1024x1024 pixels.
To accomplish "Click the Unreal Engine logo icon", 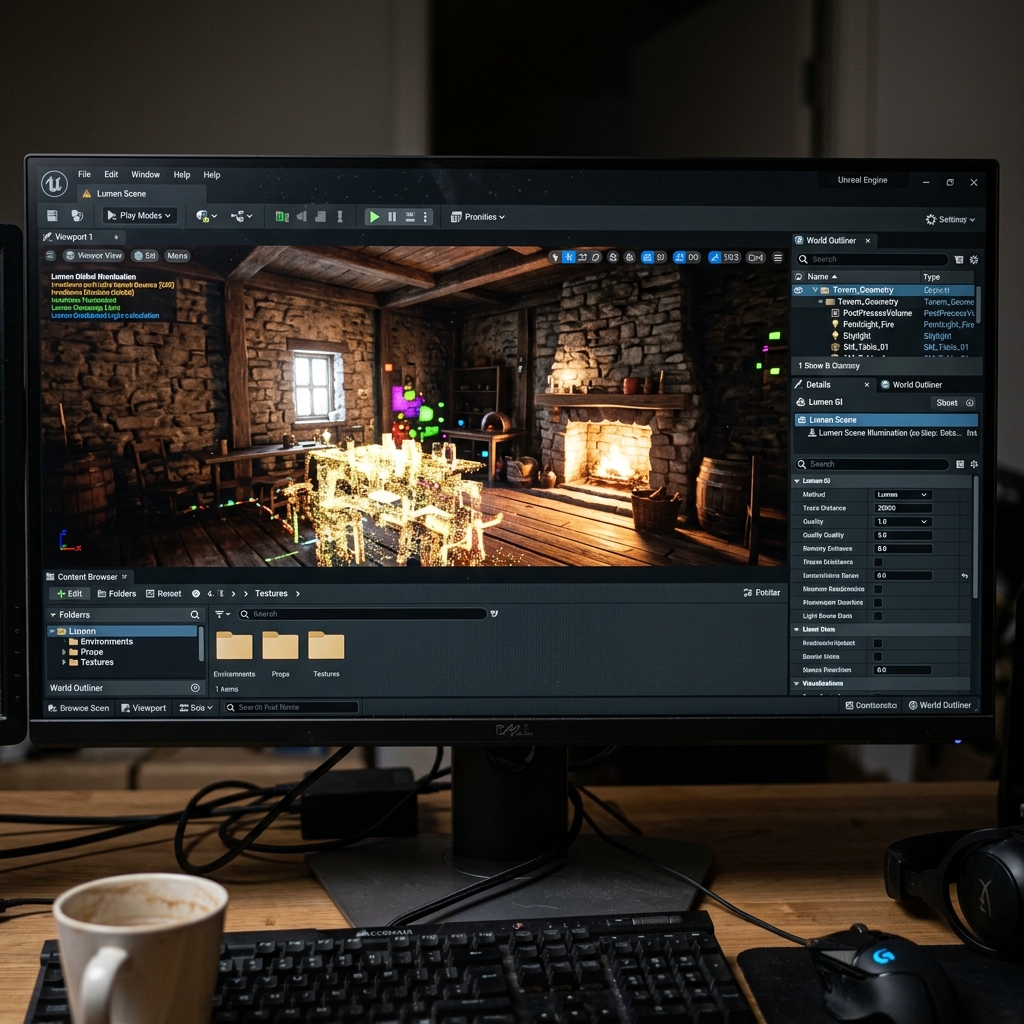I will pyautogui.click(x=54, y=184).
